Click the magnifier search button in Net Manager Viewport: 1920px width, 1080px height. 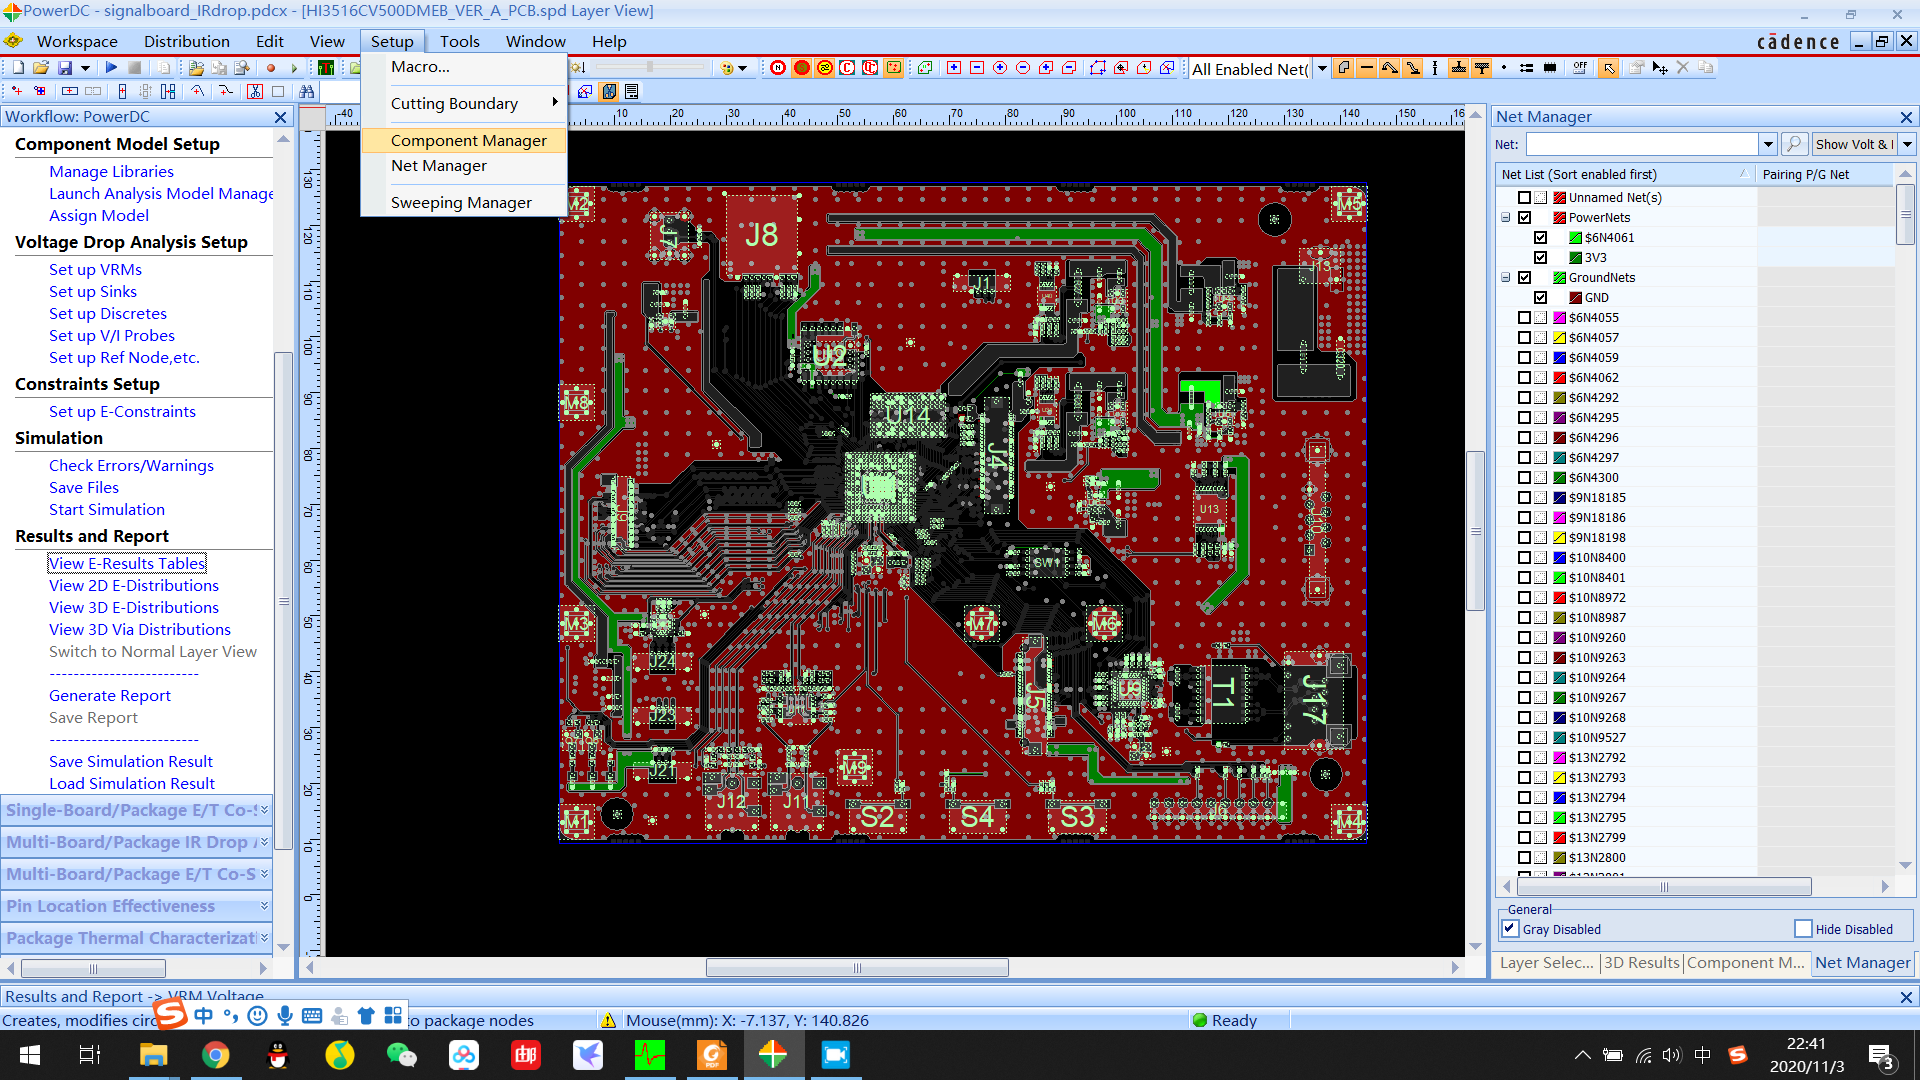pyautogui.click(x=1795, y=144)
